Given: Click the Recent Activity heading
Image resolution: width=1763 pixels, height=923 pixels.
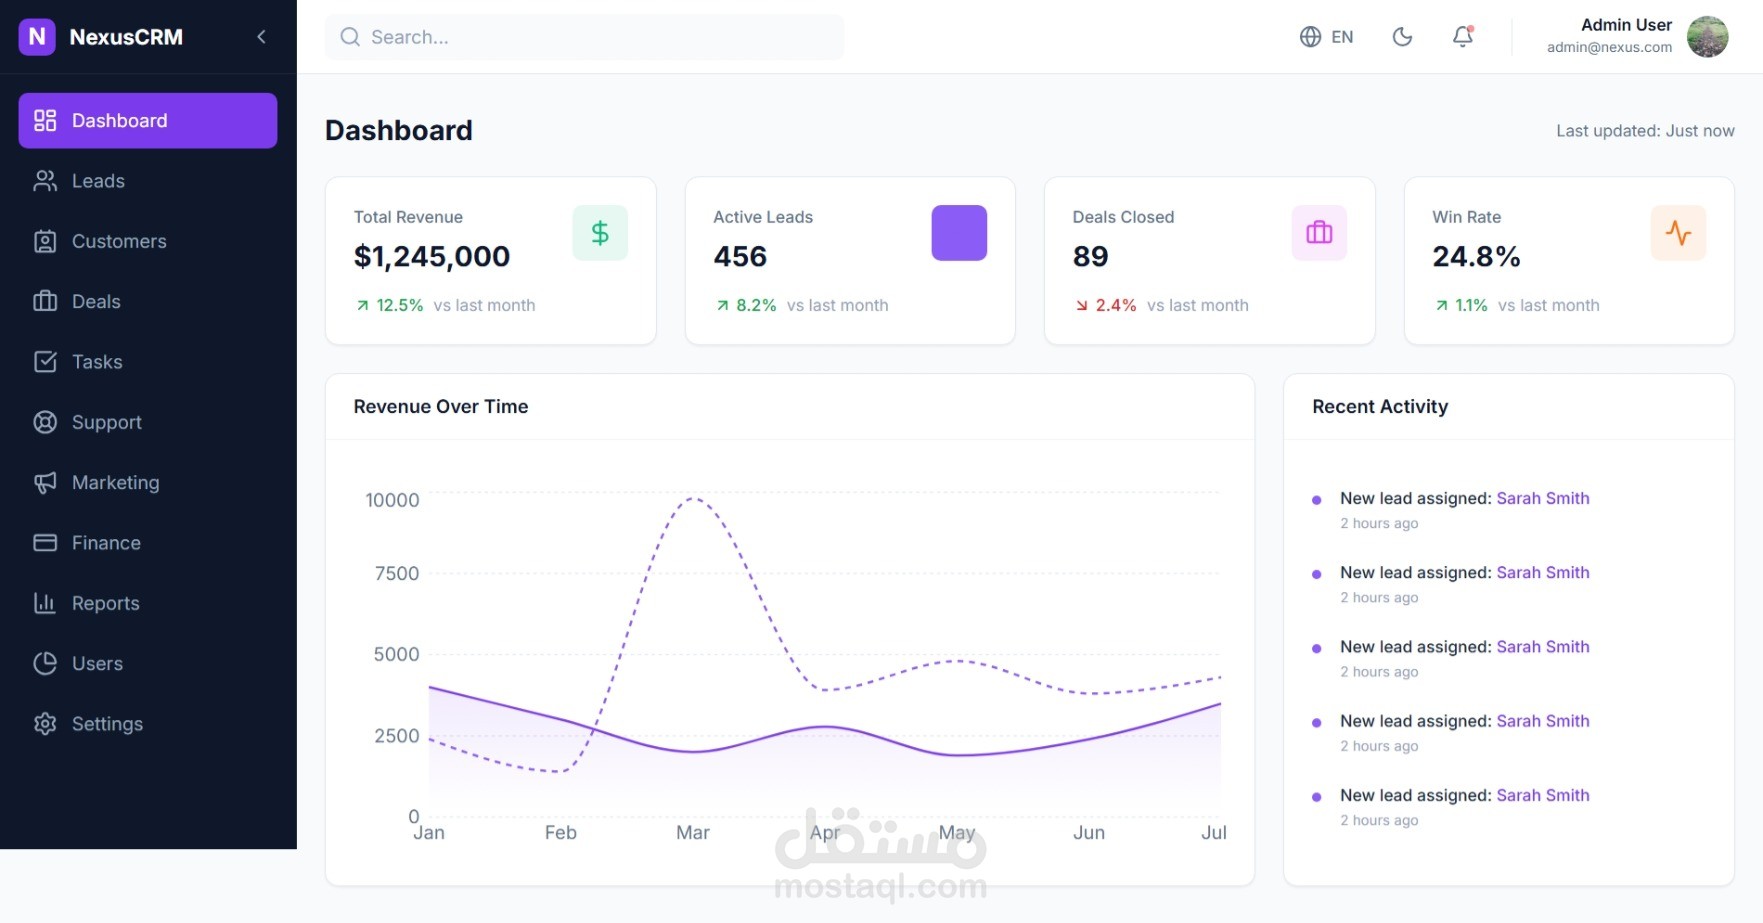Looking at the screenshot, I should (x=1380, y=407).
